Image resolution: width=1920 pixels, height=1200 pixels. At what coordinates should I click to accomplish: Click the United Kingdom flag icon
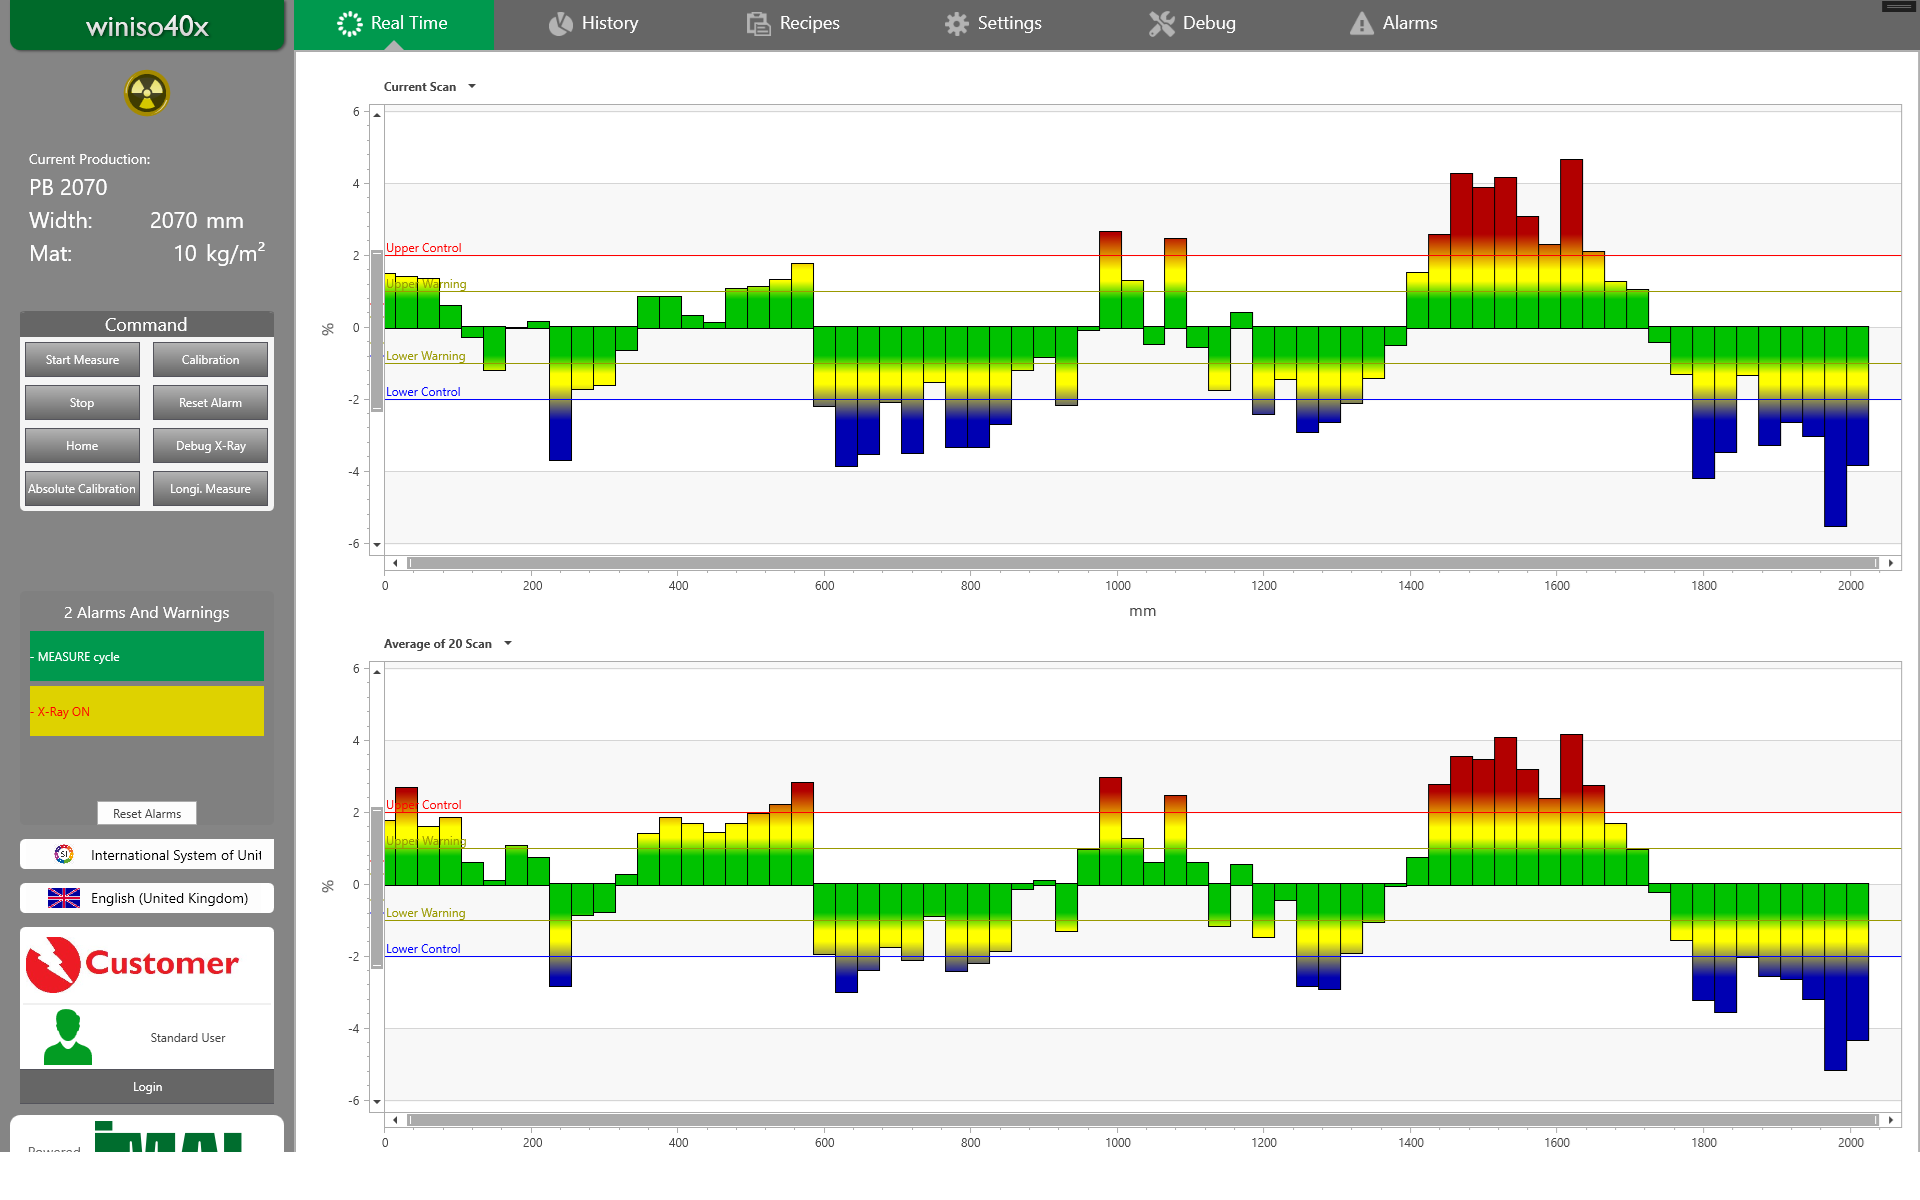64,898
